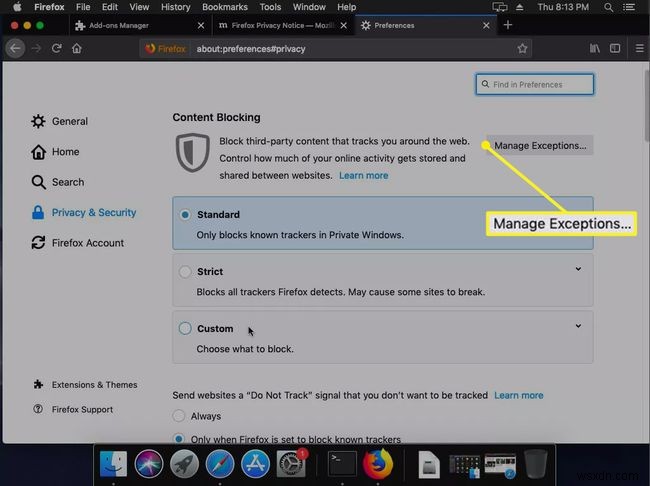Open a new tab with the plus button
Viewport: 650px width, 486px height.
pyautogui.click(x=507, y=25)
